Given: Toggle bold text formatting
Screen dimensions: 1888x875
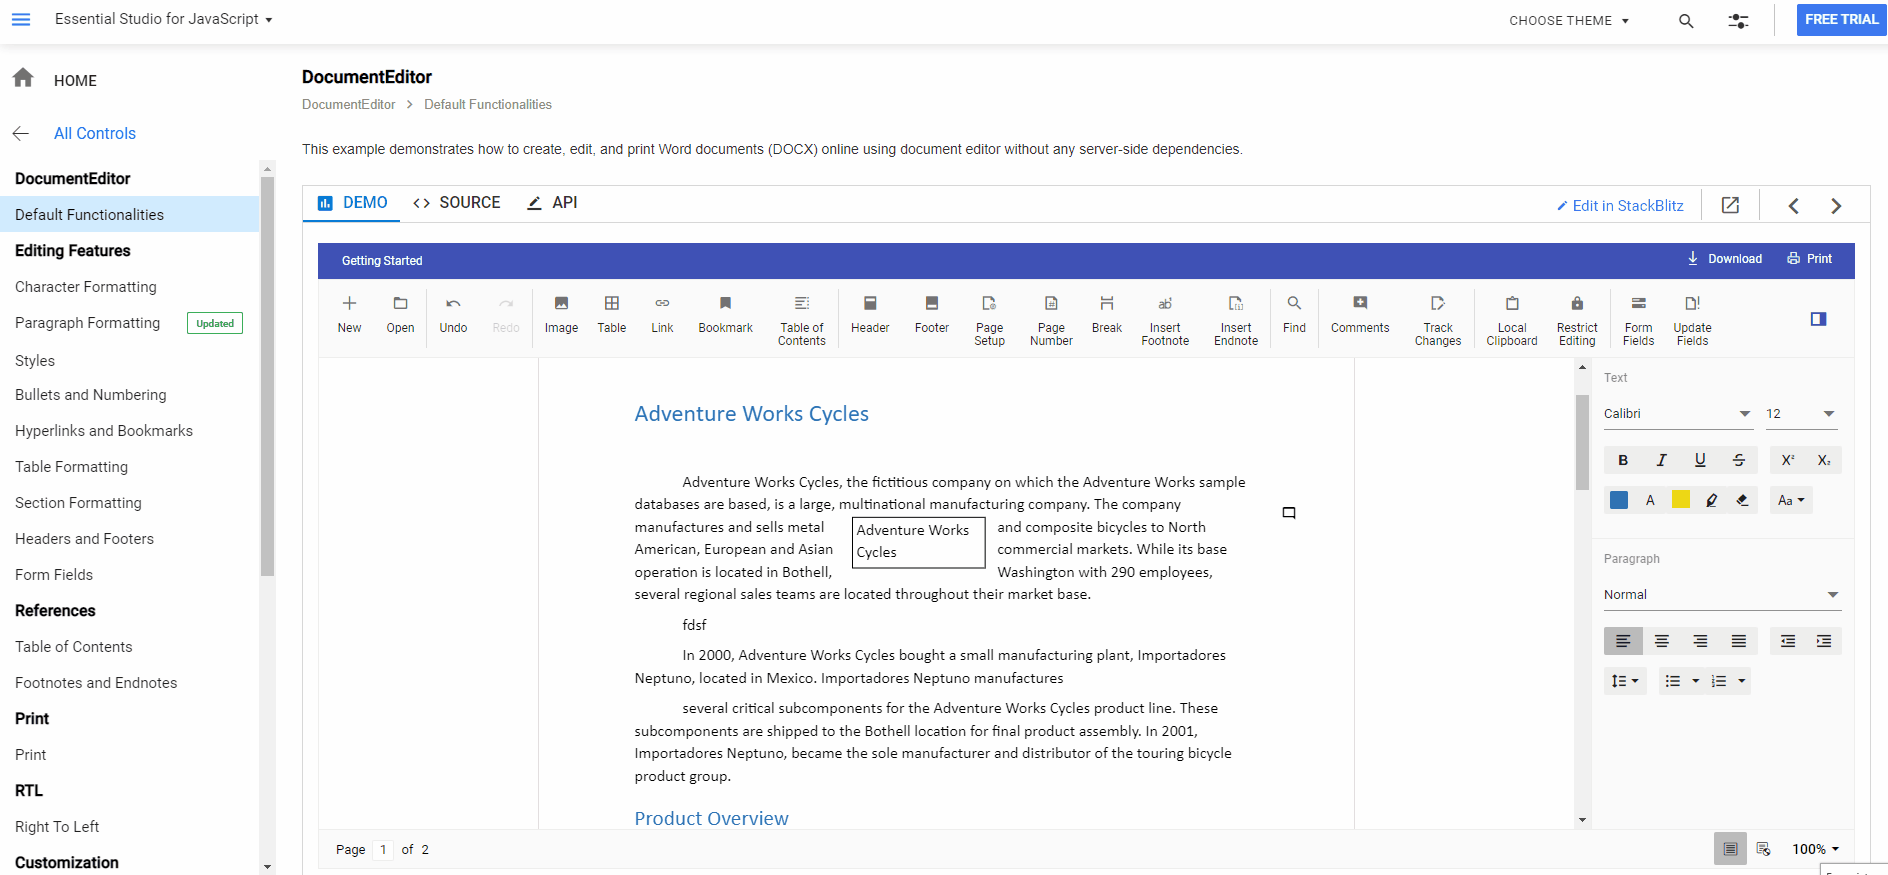Looking at the screenshot, I should [1623, 460].
